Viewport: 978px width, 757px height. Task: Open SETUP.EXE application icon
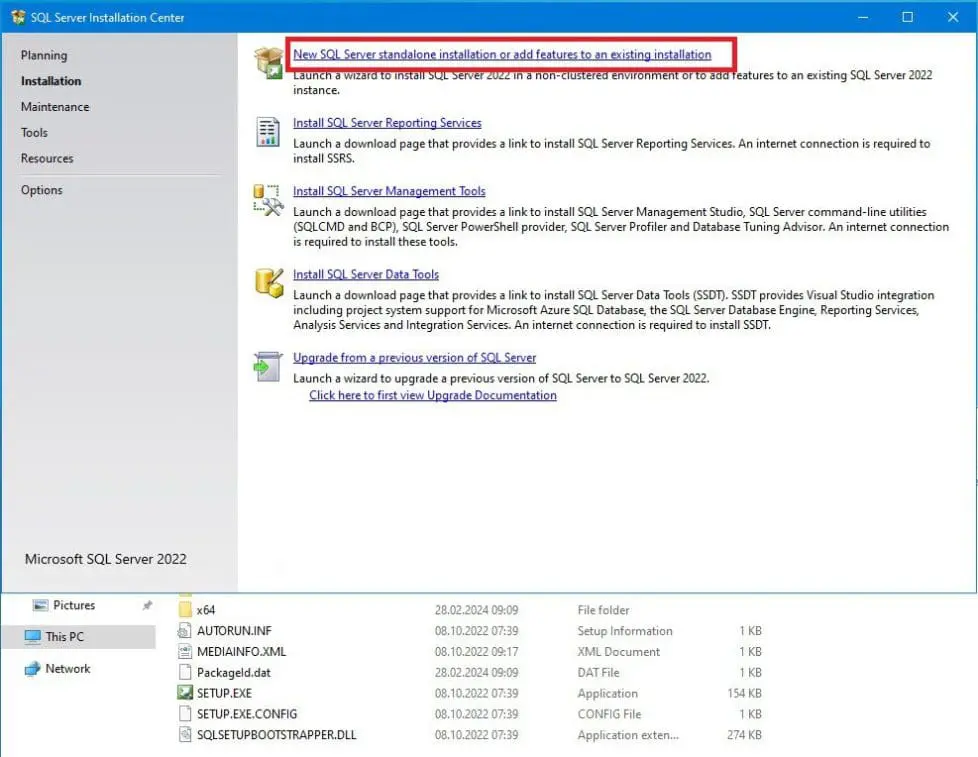pyautogui.click(x=185, y=693)
